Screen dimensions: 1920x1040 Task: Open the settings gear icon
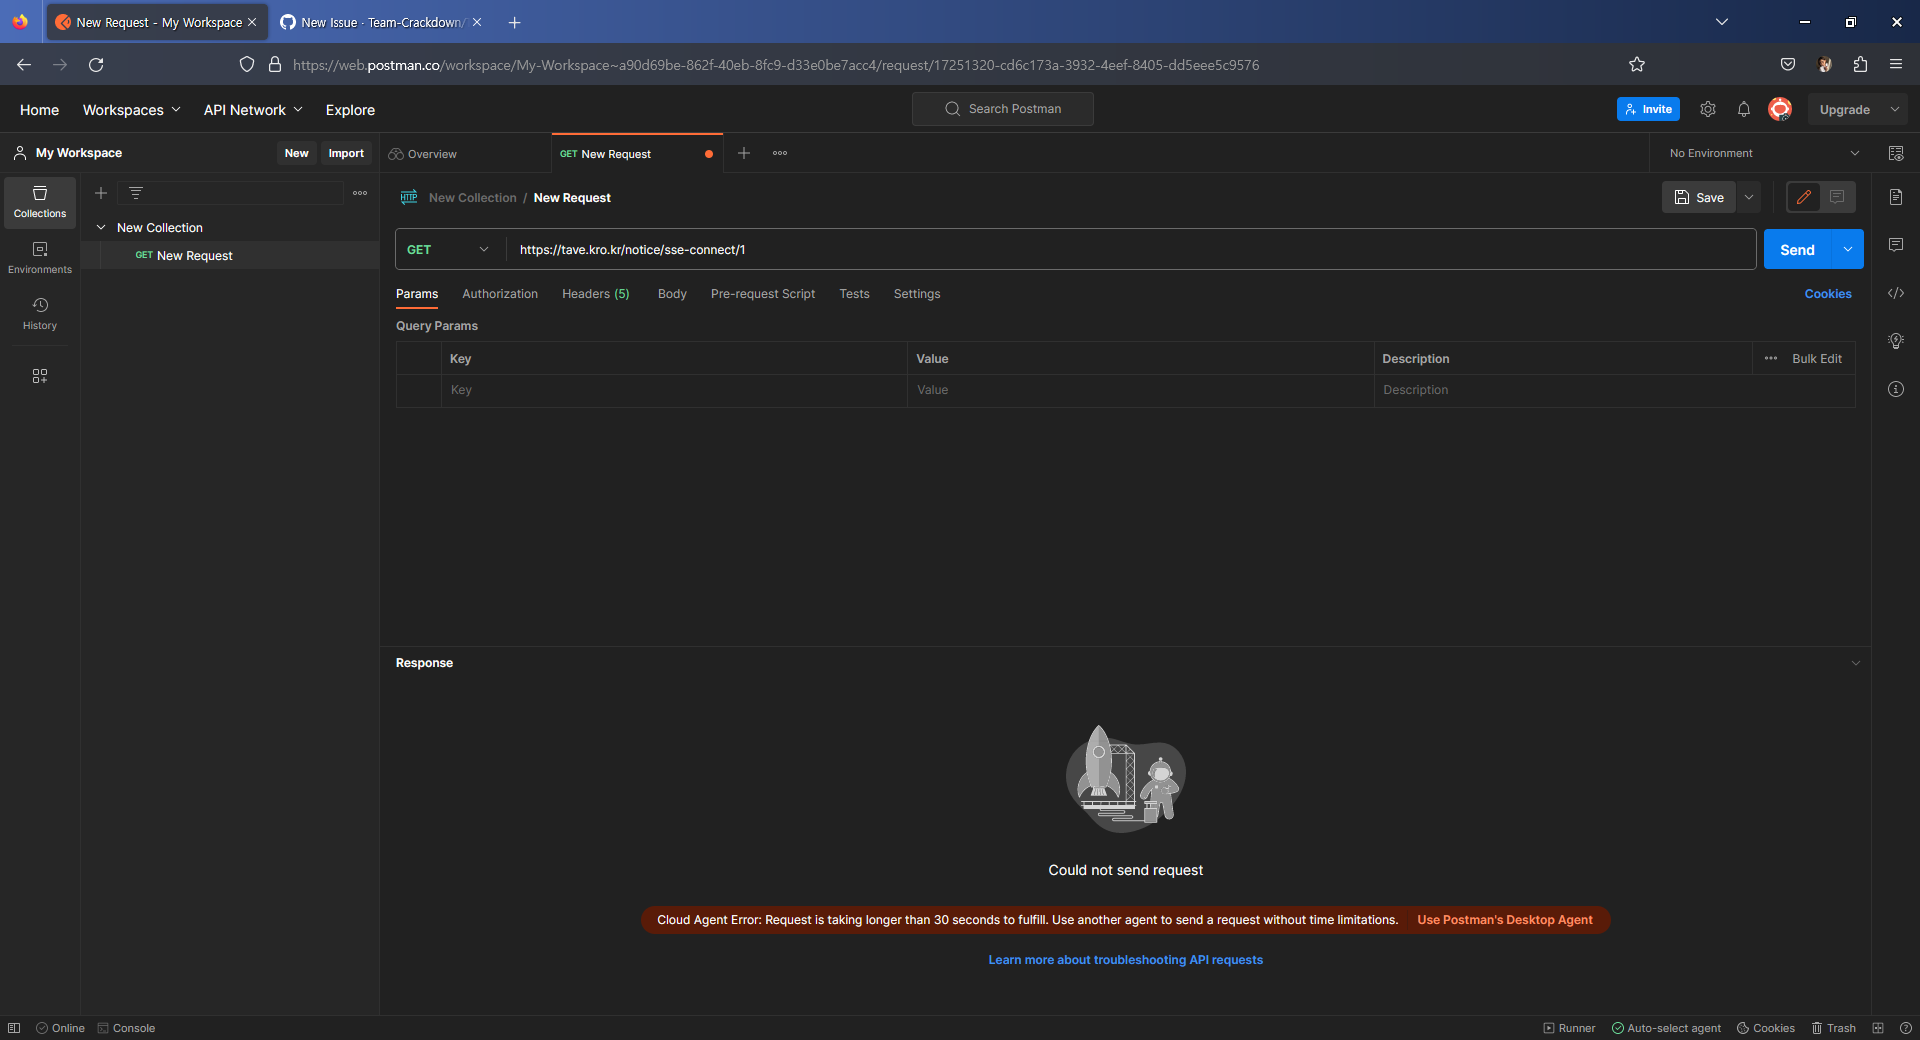tap(1708, 109)
